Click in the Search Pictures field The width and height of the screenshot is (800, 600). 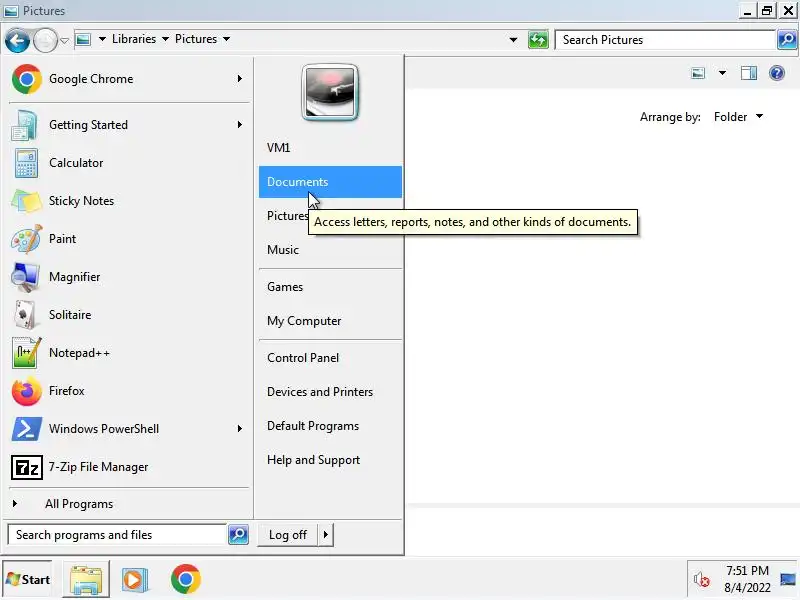[x=665, y=40]
